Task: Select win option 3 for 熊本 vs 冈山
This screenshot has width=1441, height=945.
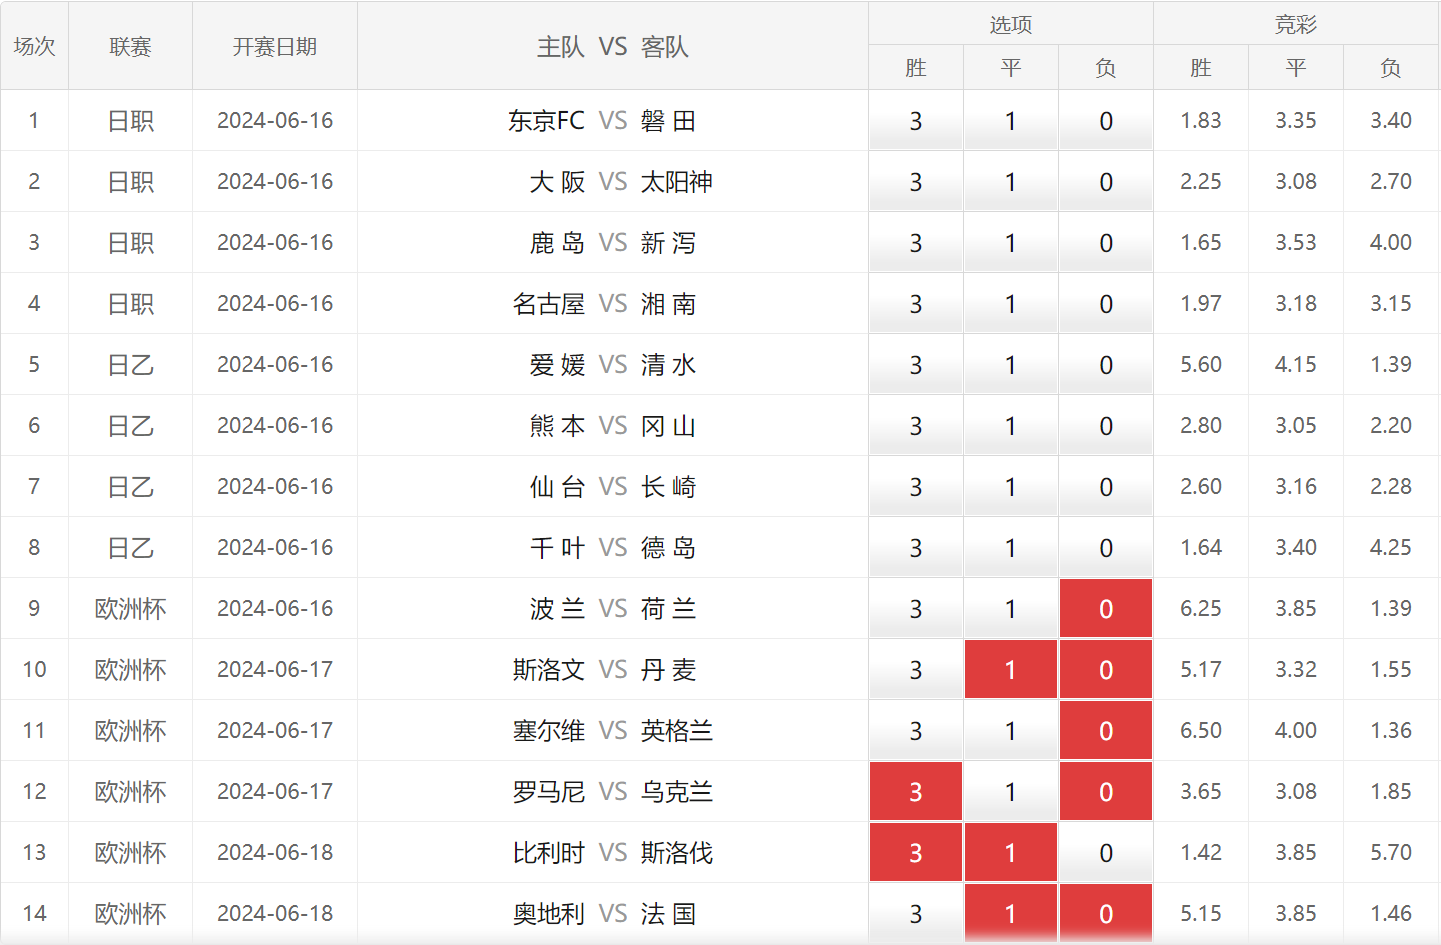Action: tap(916, 426)
